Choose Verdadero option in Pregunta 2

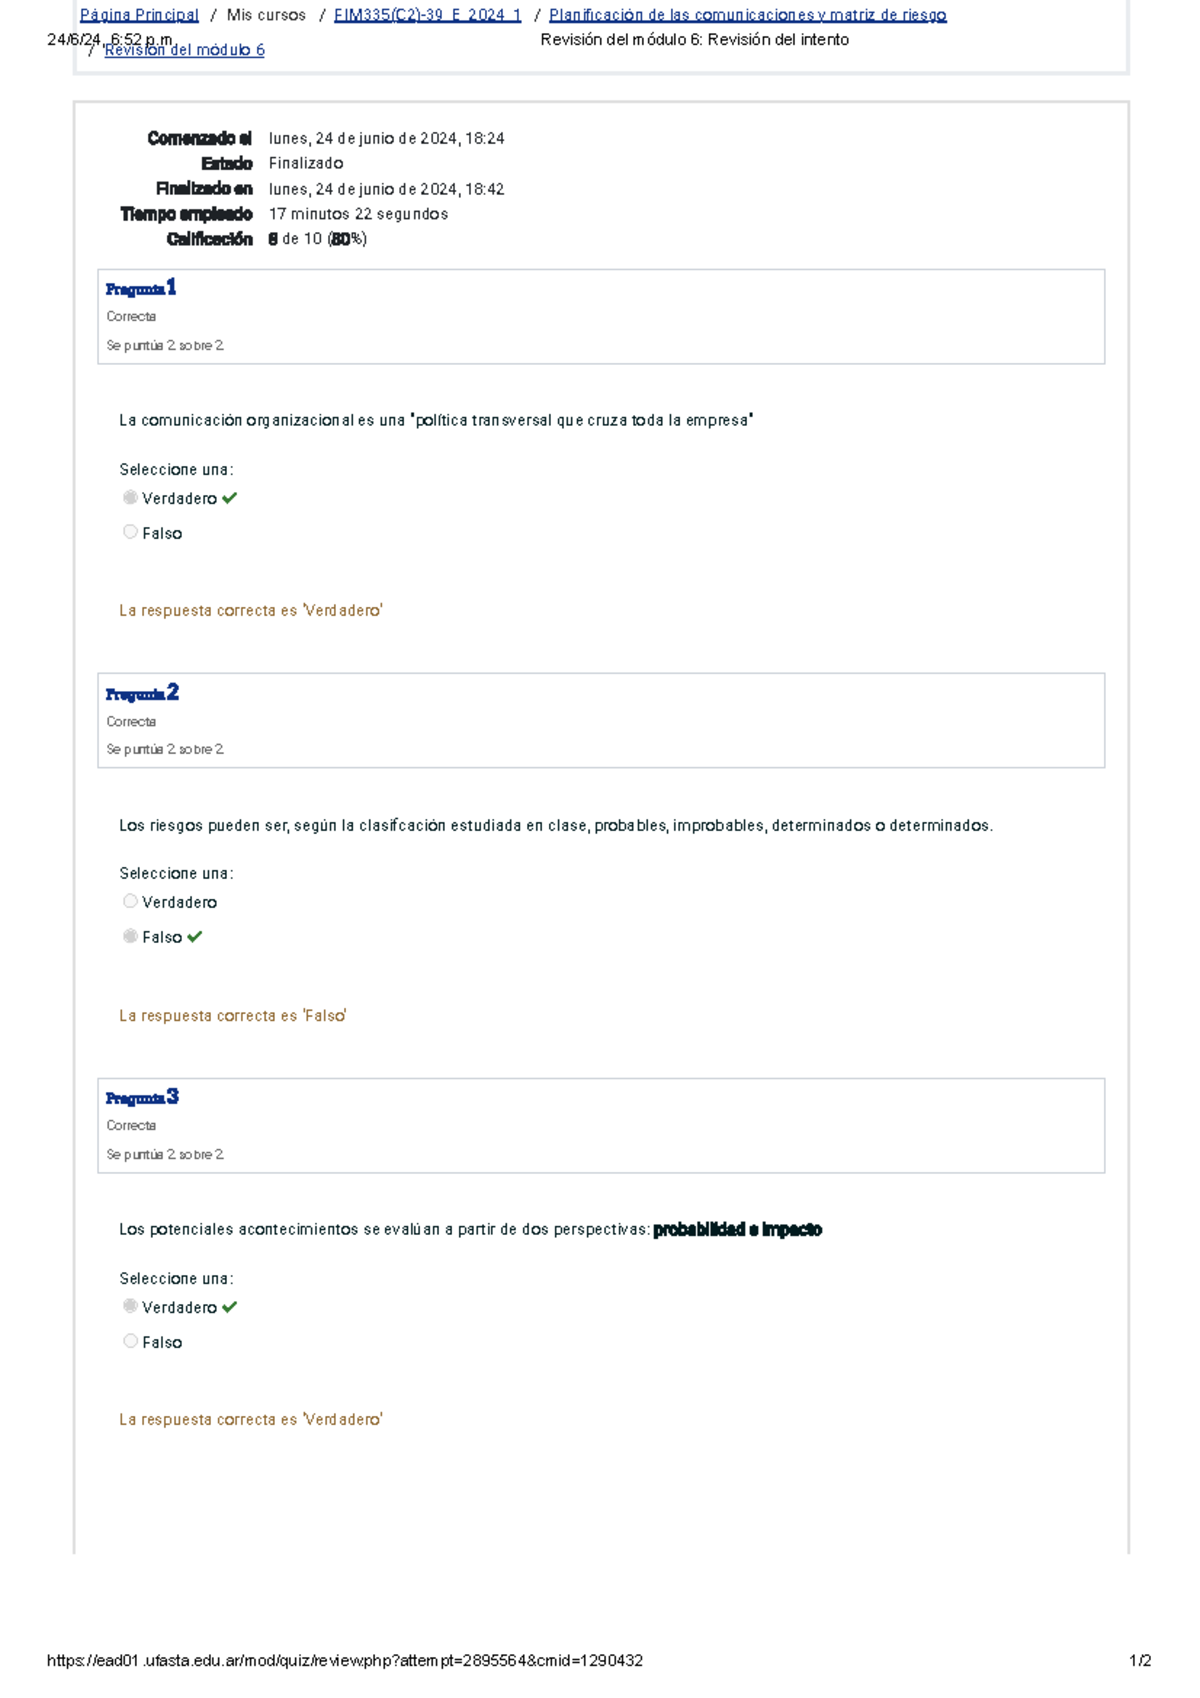(130, 902)
